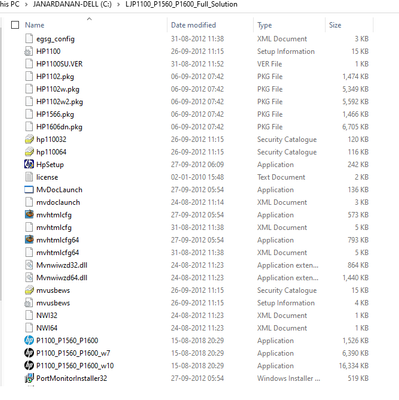Image resolution: width=399 pixels, height=400 pixels.
Task: Sort files by the Name column header
Action: coord(35,25)
